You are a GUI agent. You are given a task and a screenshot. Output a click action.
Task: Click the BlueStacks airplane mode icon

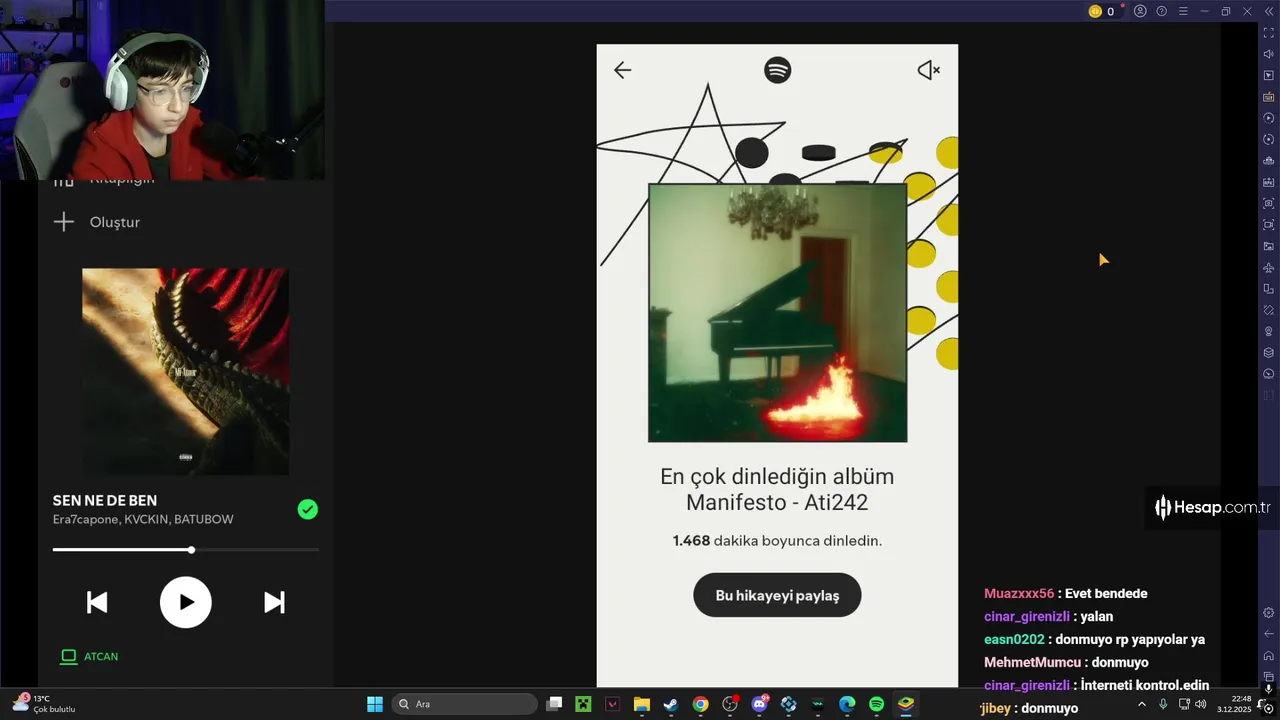point(1268,267)
